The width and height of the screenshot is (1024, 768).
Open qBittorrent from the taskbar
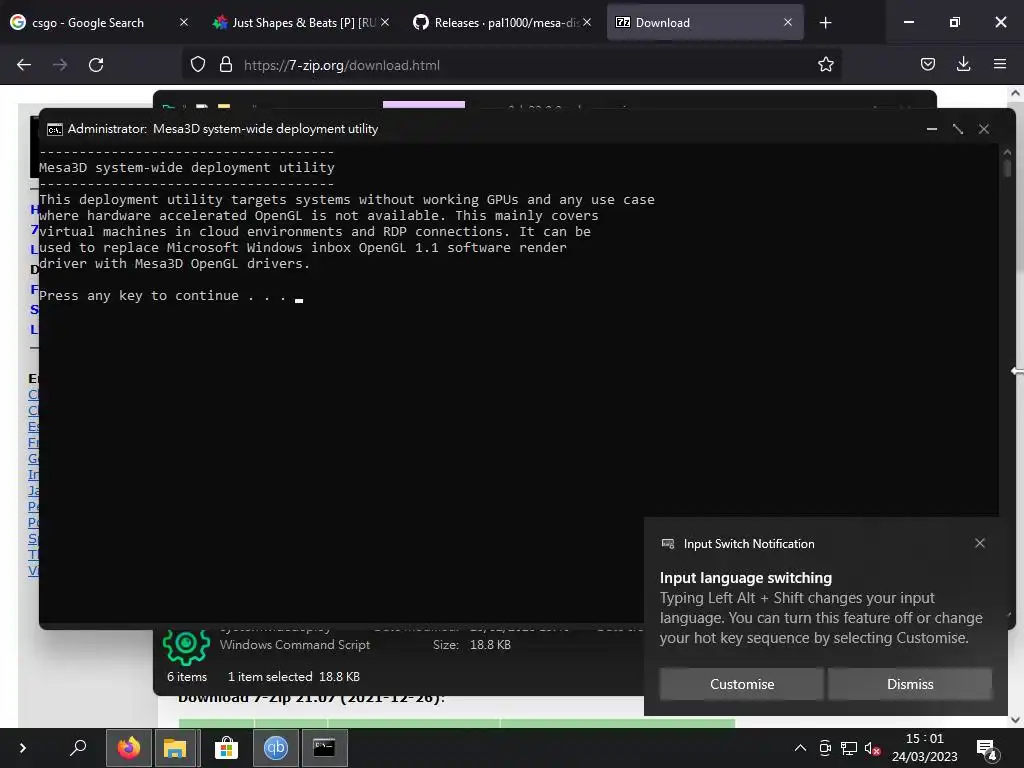(276, 748)
